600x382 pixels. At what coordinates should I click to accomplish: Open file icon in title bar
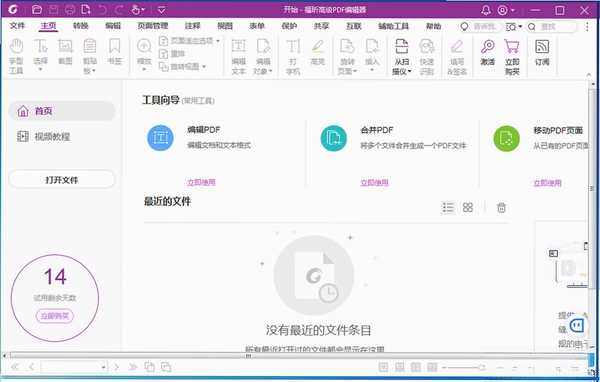tap(37, 9)
